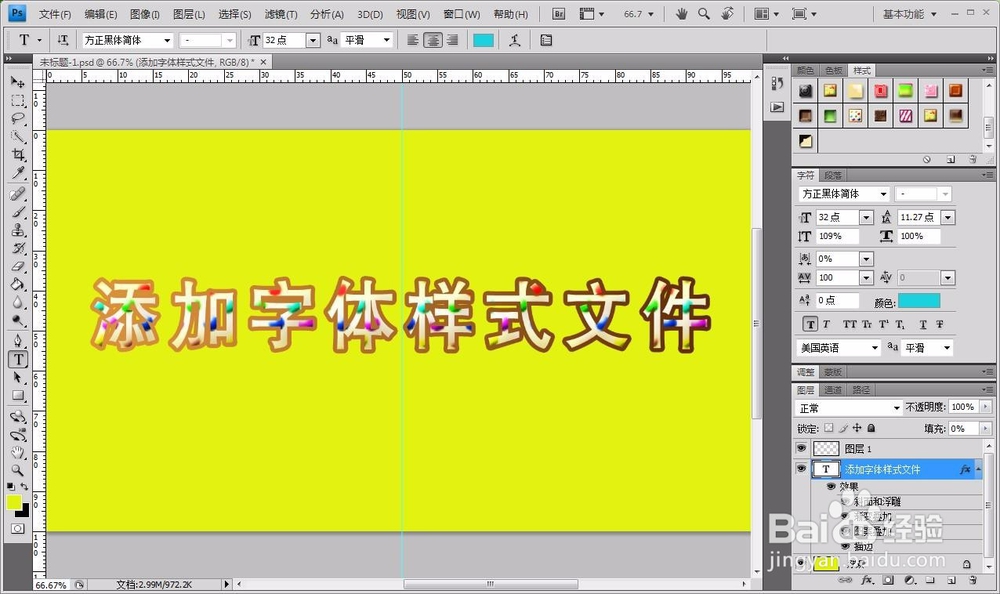Select the Paint Bucket tool
This screenshot has height=594, width=1000.
point(18,284)
